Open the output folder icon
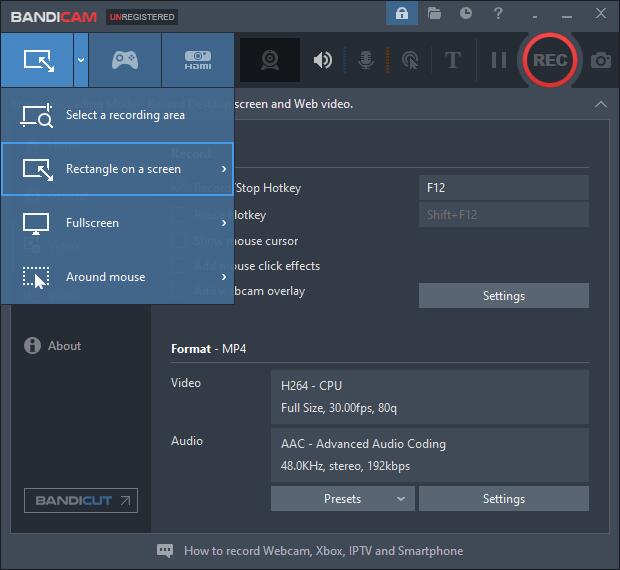 click(434, 13)
